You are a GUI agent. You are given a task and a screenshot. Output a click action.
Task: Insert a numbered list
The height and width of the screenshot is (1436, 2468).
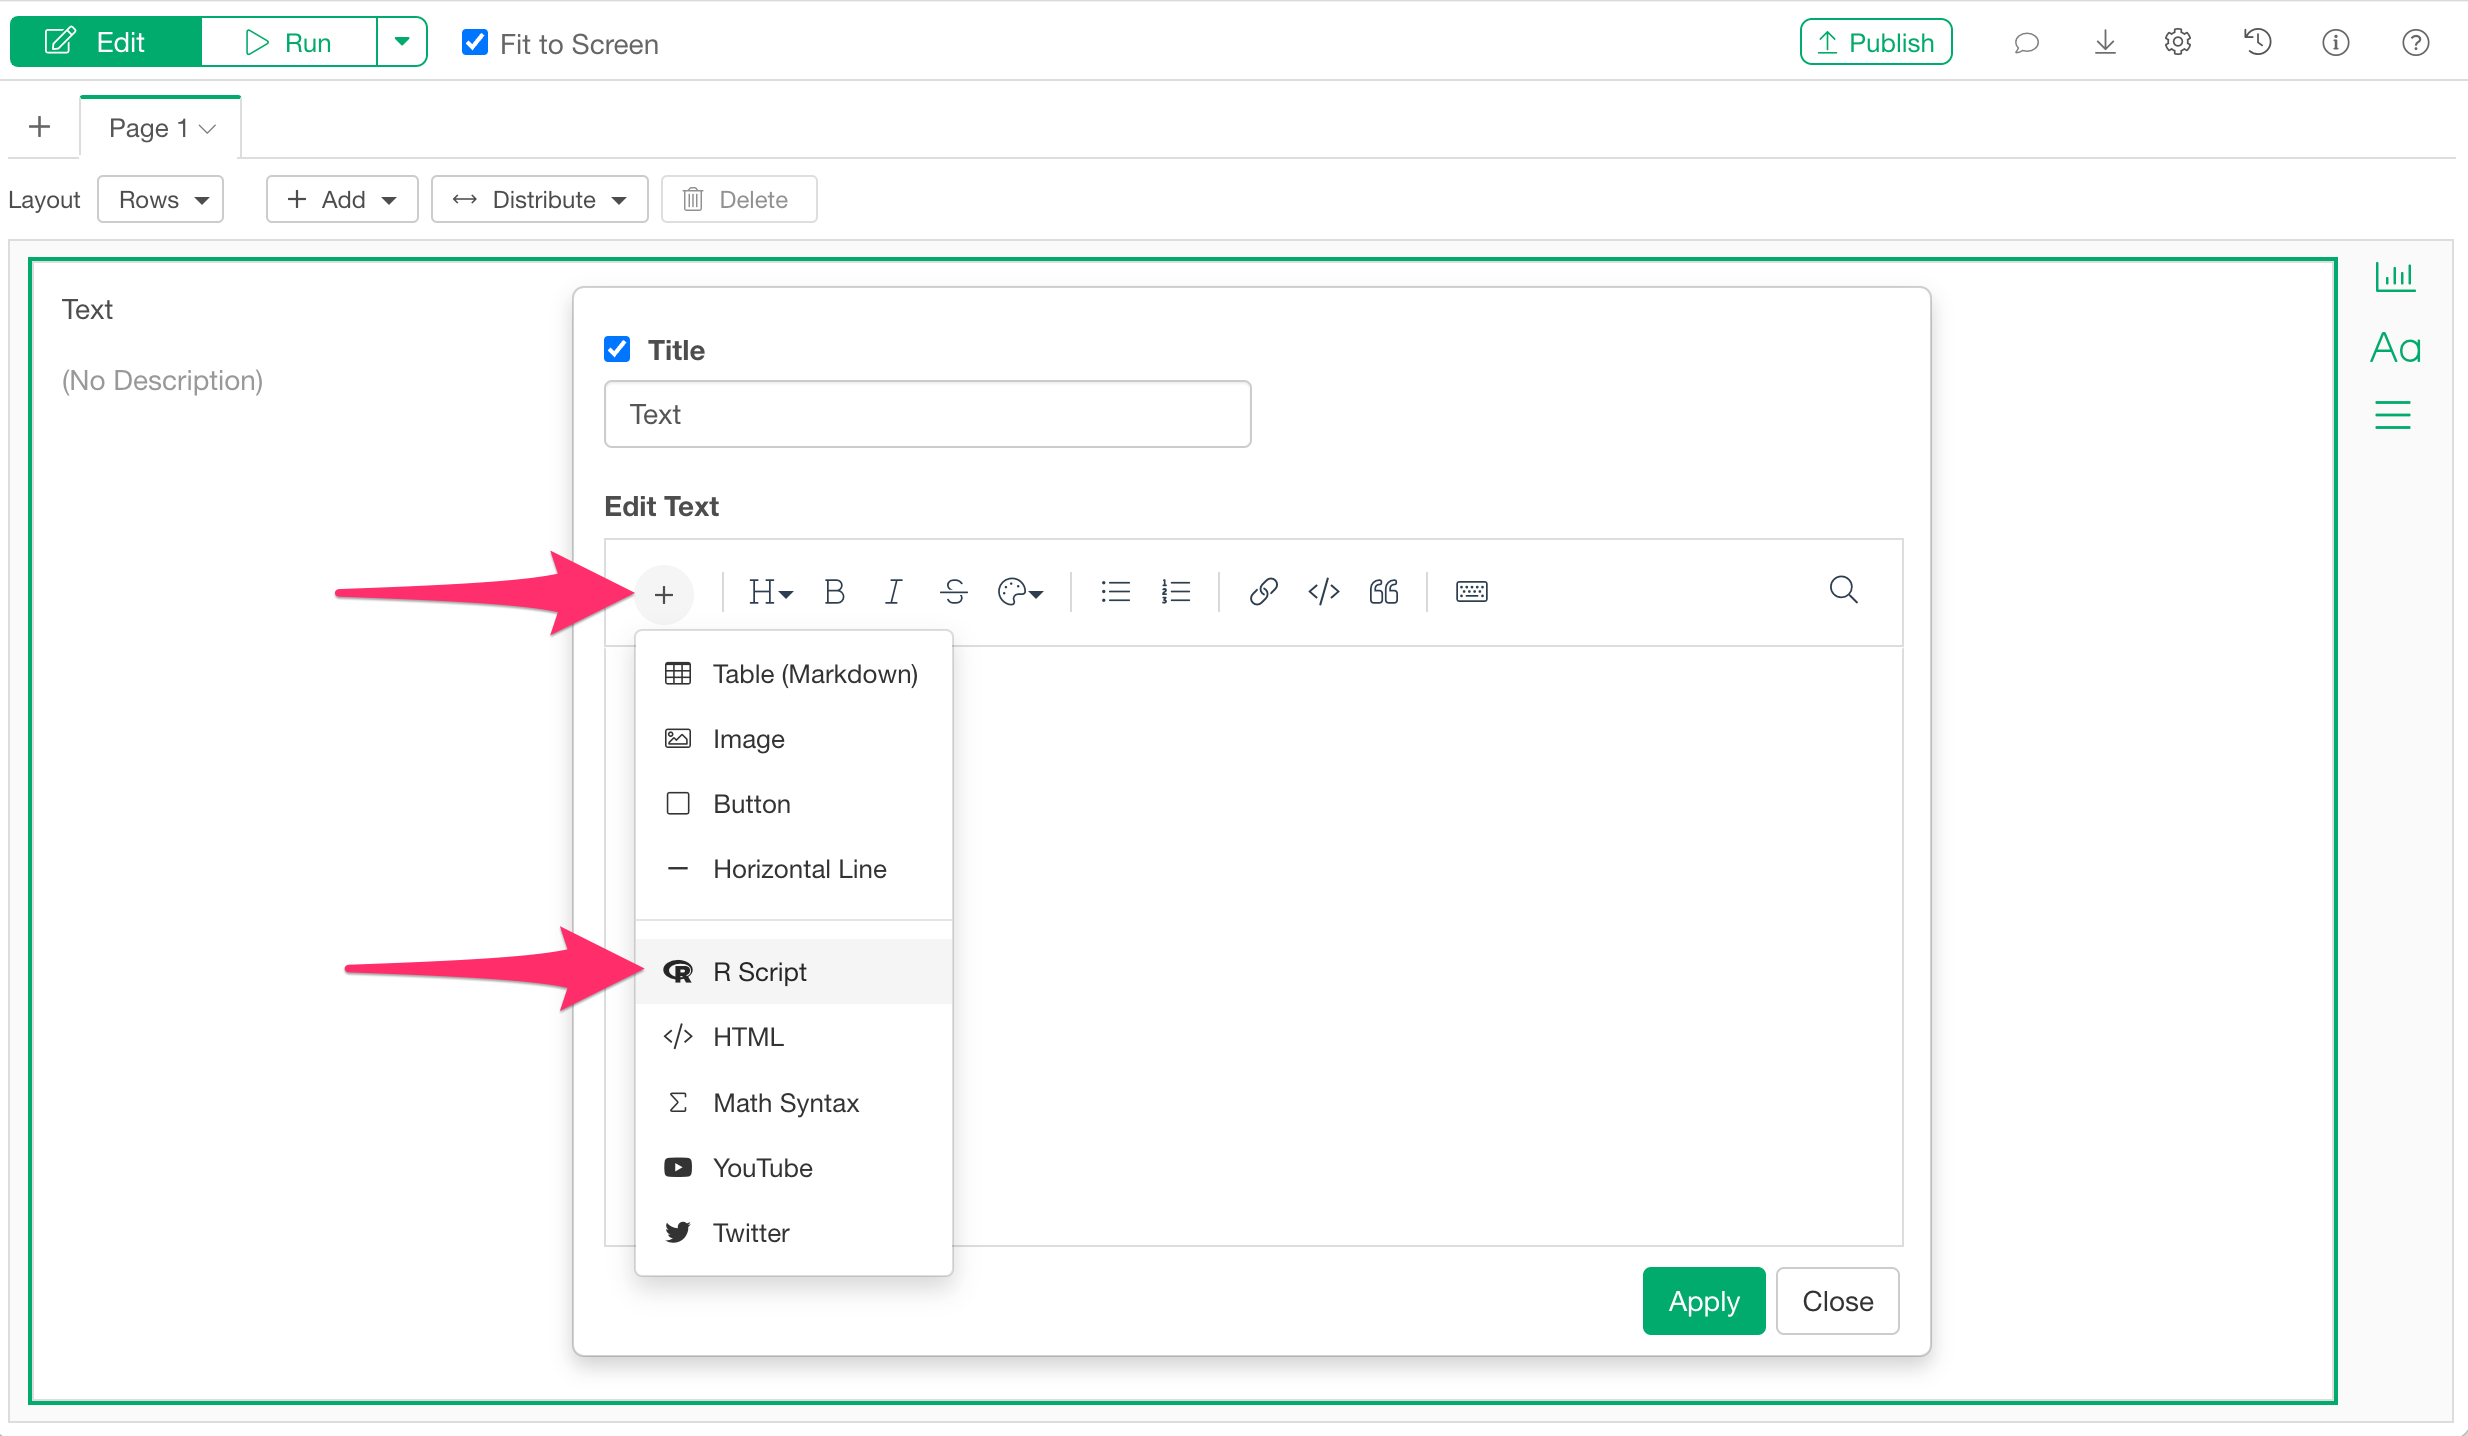1175,592
